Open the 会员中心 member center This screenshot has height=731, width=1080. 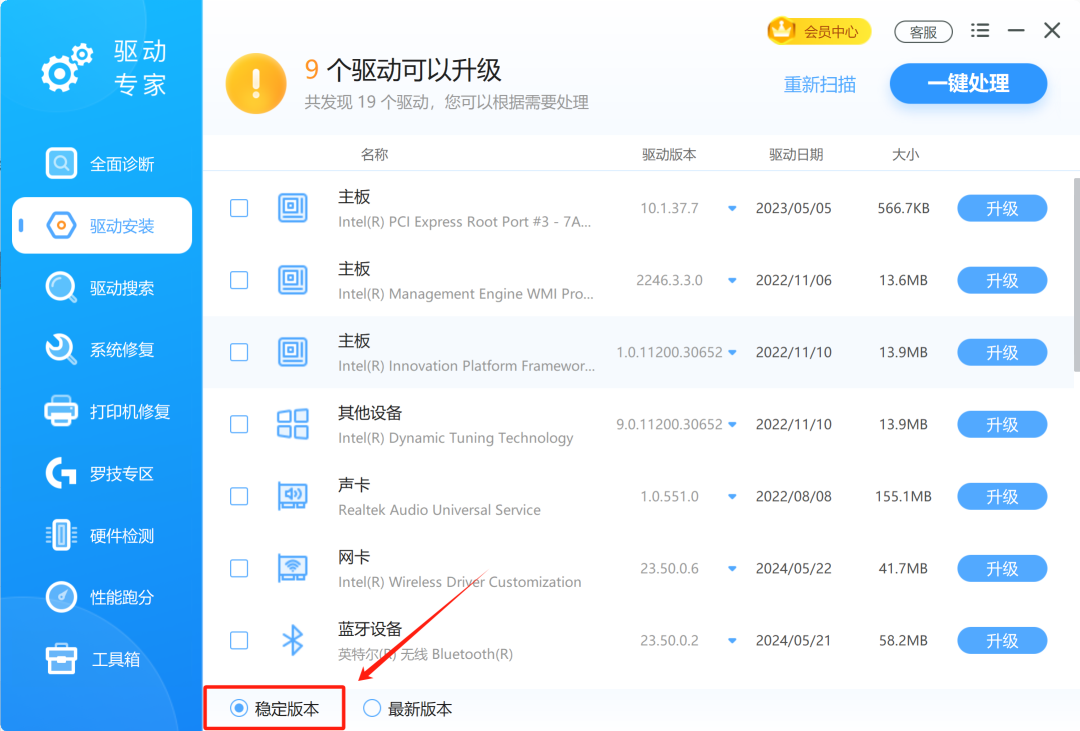pyautogui.click(x=819, y=31)
